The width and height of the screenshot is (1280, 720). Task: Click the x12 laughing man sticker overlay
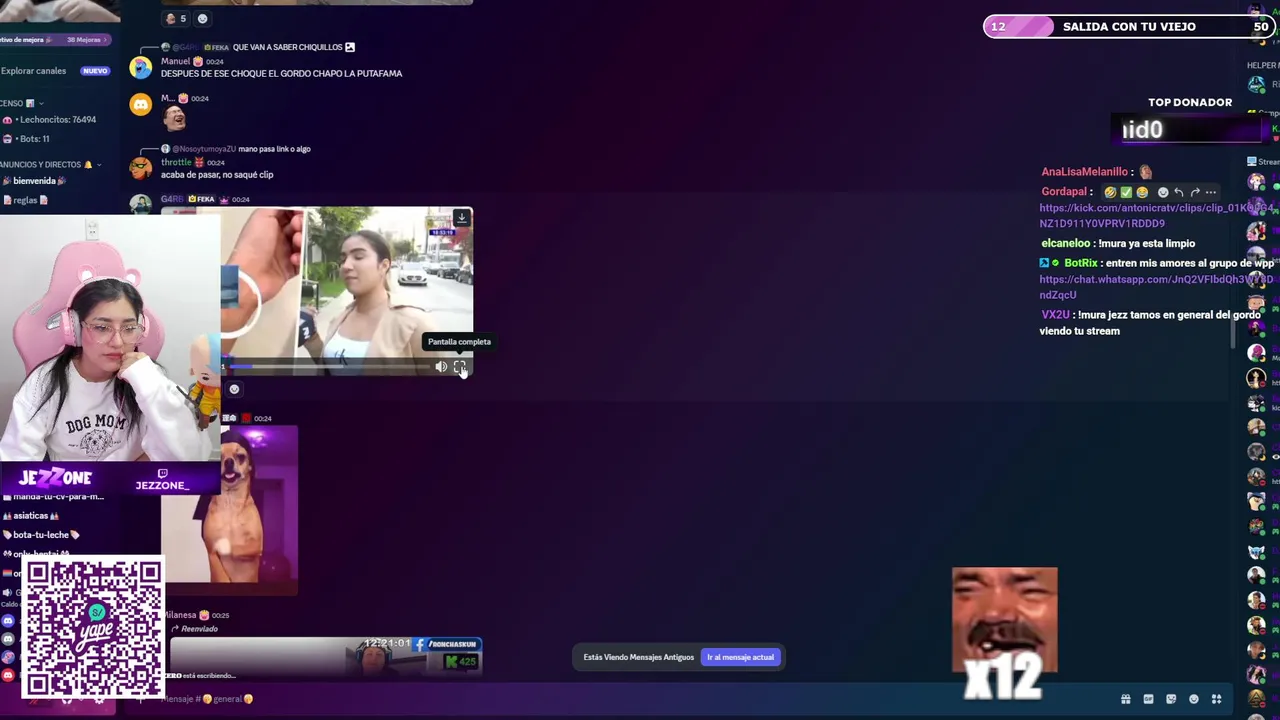[x=1004, y=633]
